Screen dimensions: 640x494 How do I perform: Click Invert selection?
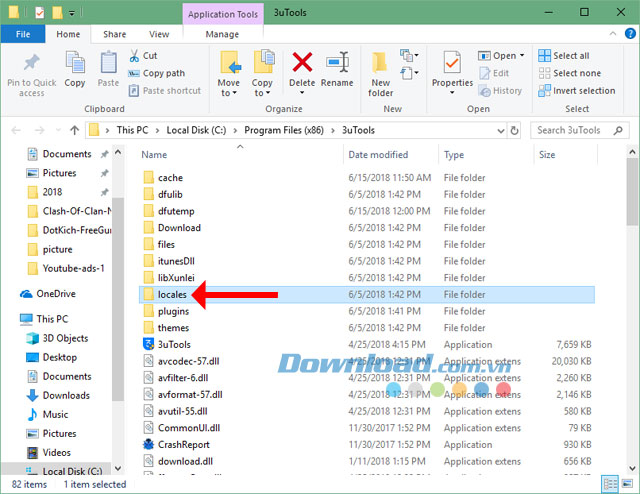(x=576, y=91)
